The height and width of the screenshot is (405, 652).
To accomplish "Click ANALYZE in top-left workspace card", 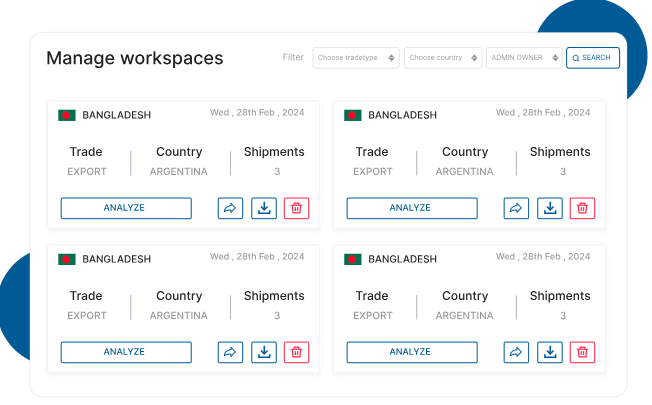I will click(126, 208).
